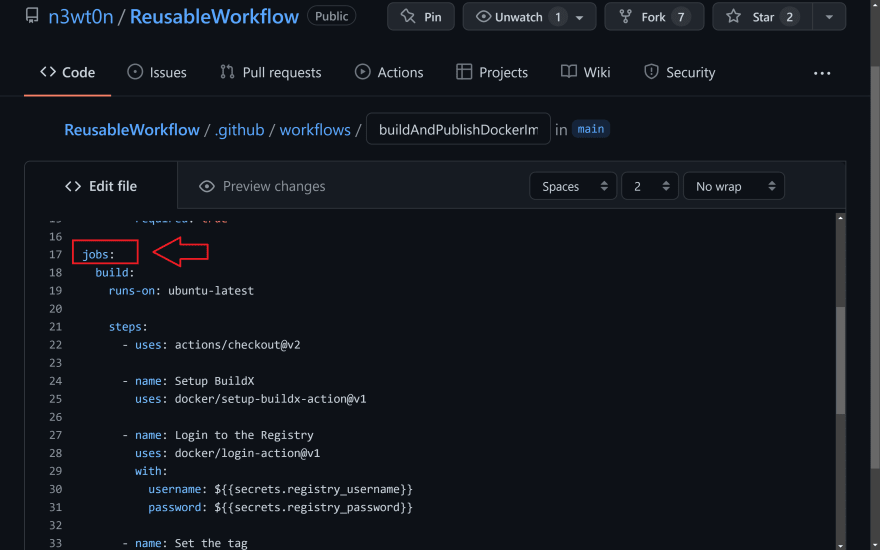Expand the Unwatch dropdown caret

tap(580, 17)
